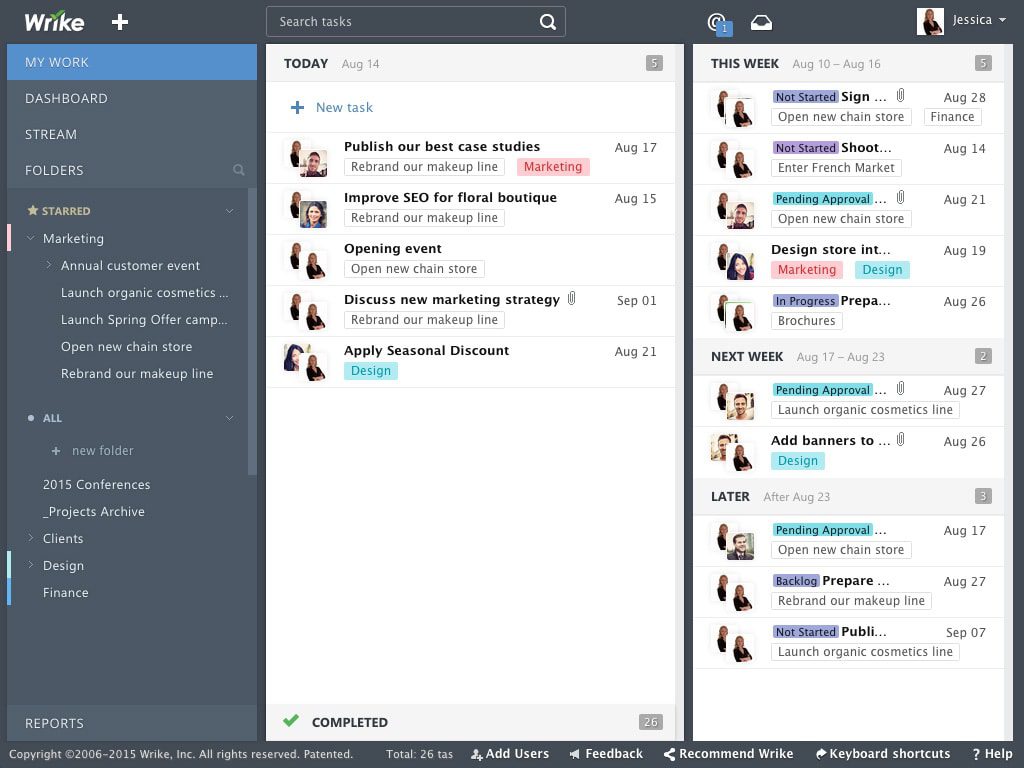Image resolution: width=1024 pixels, height=768 pixels.
Task: Collapse the STARRED folders section
Action: pos(230,211)
